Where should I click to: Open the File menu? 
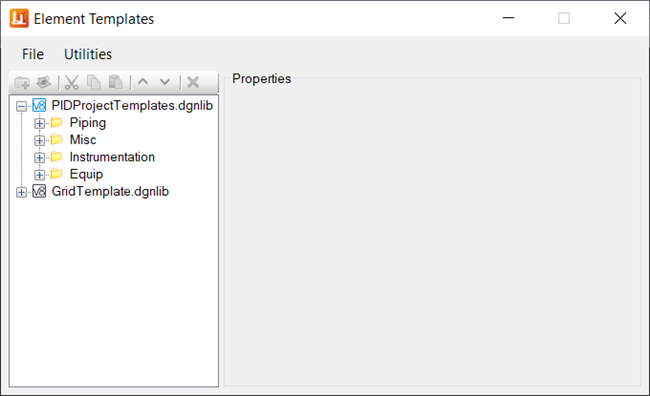[33, 54]
